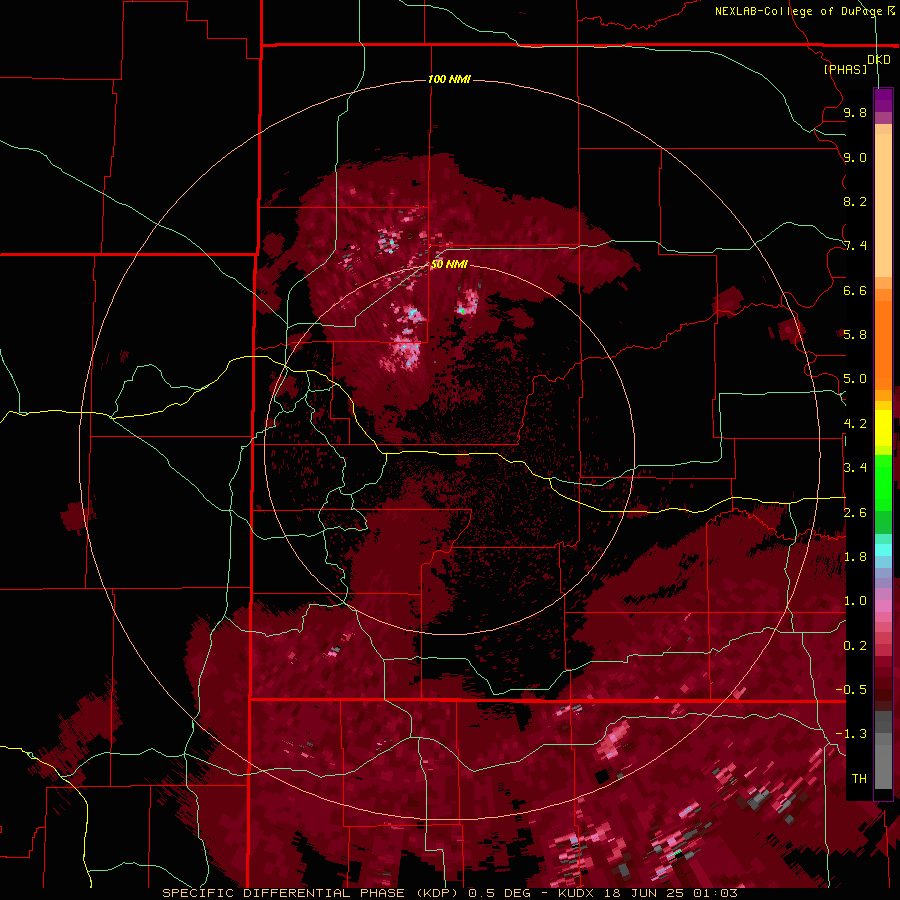Click the 3.4 legend value
The height and width of the screenshot is (900, 900).
(855, 468)
